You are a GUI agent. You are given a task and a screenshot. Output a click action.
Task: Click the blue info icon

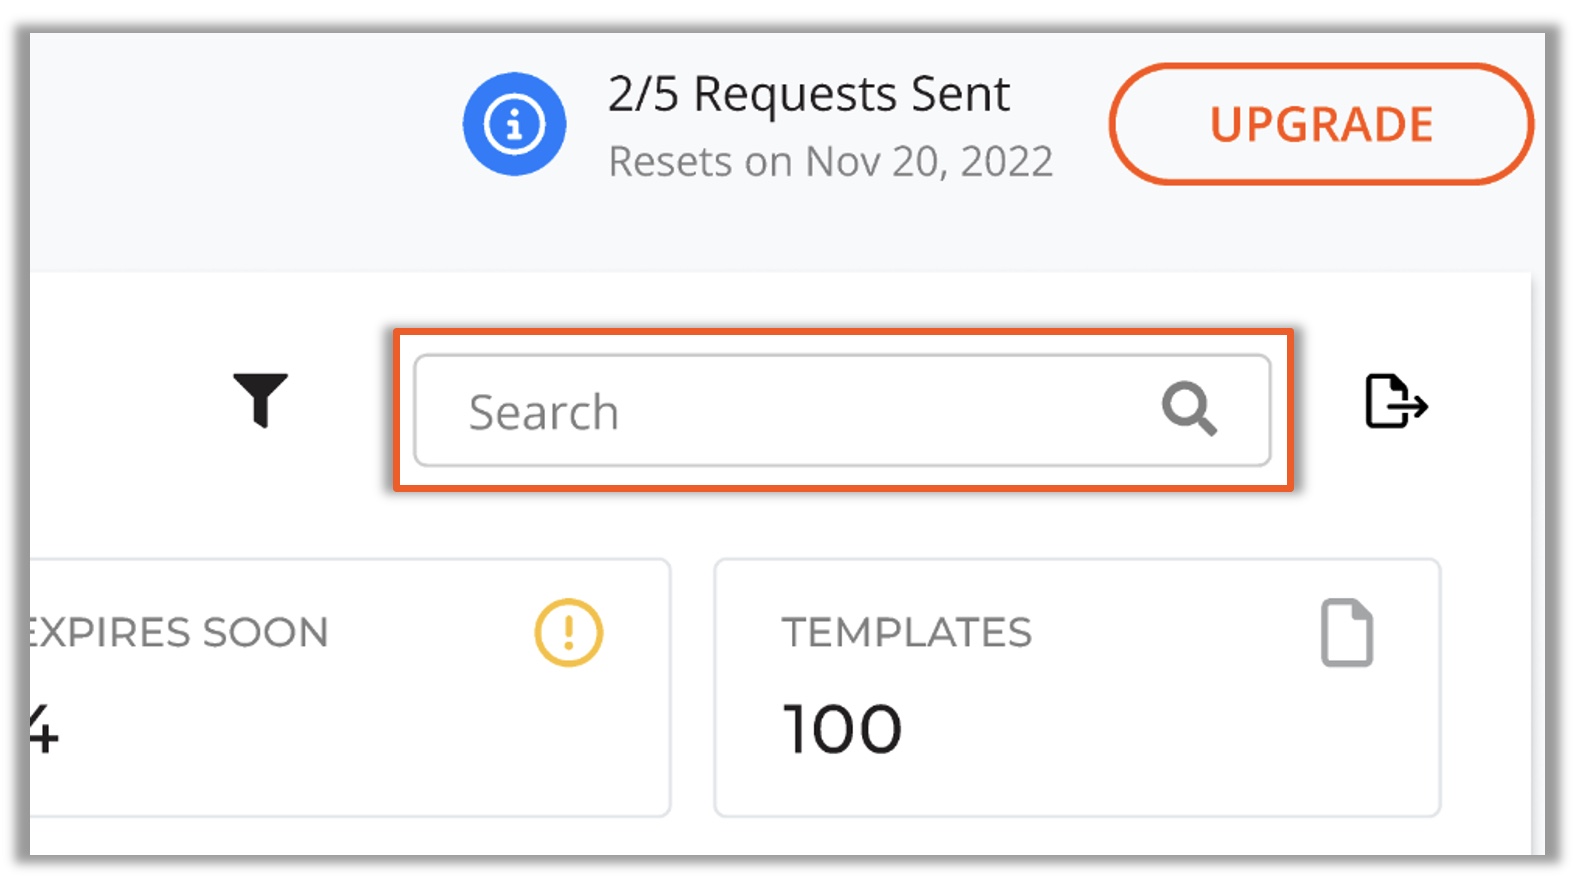tap(514, 124)
